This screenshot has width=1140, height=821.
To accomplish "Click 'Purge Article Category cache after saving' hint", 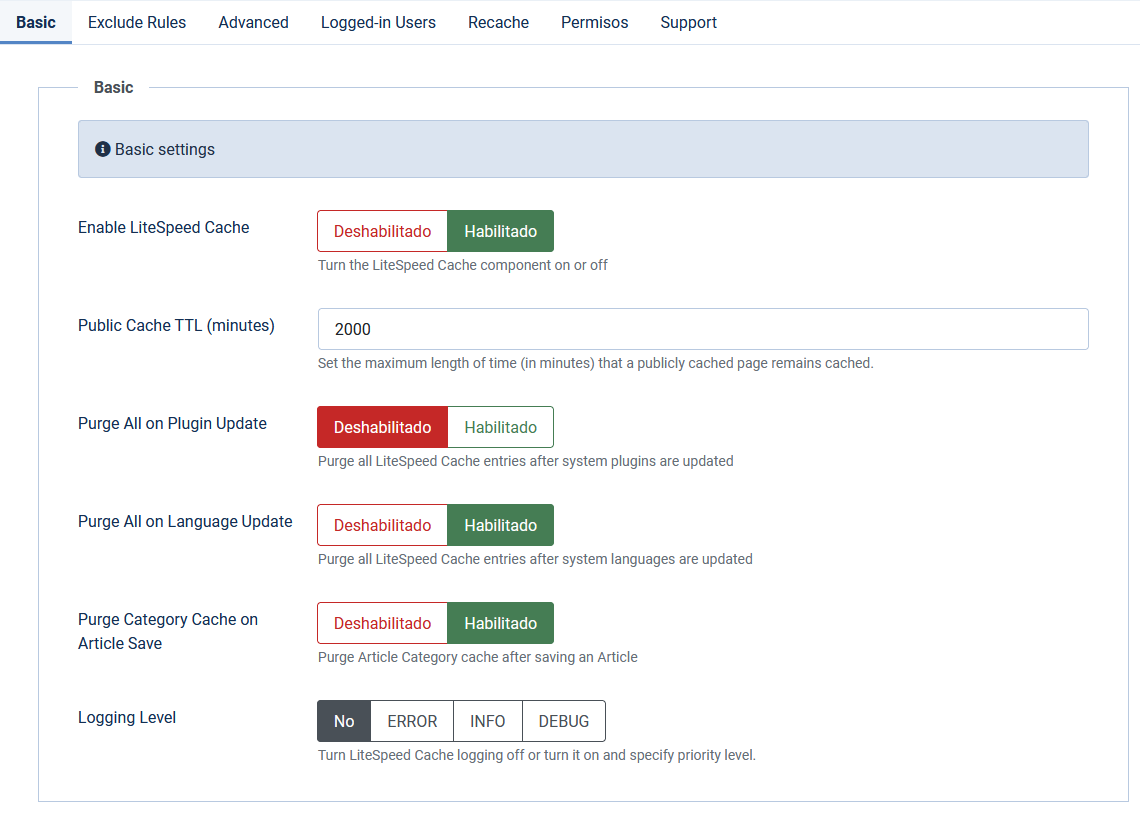I will tap(478, 657).
